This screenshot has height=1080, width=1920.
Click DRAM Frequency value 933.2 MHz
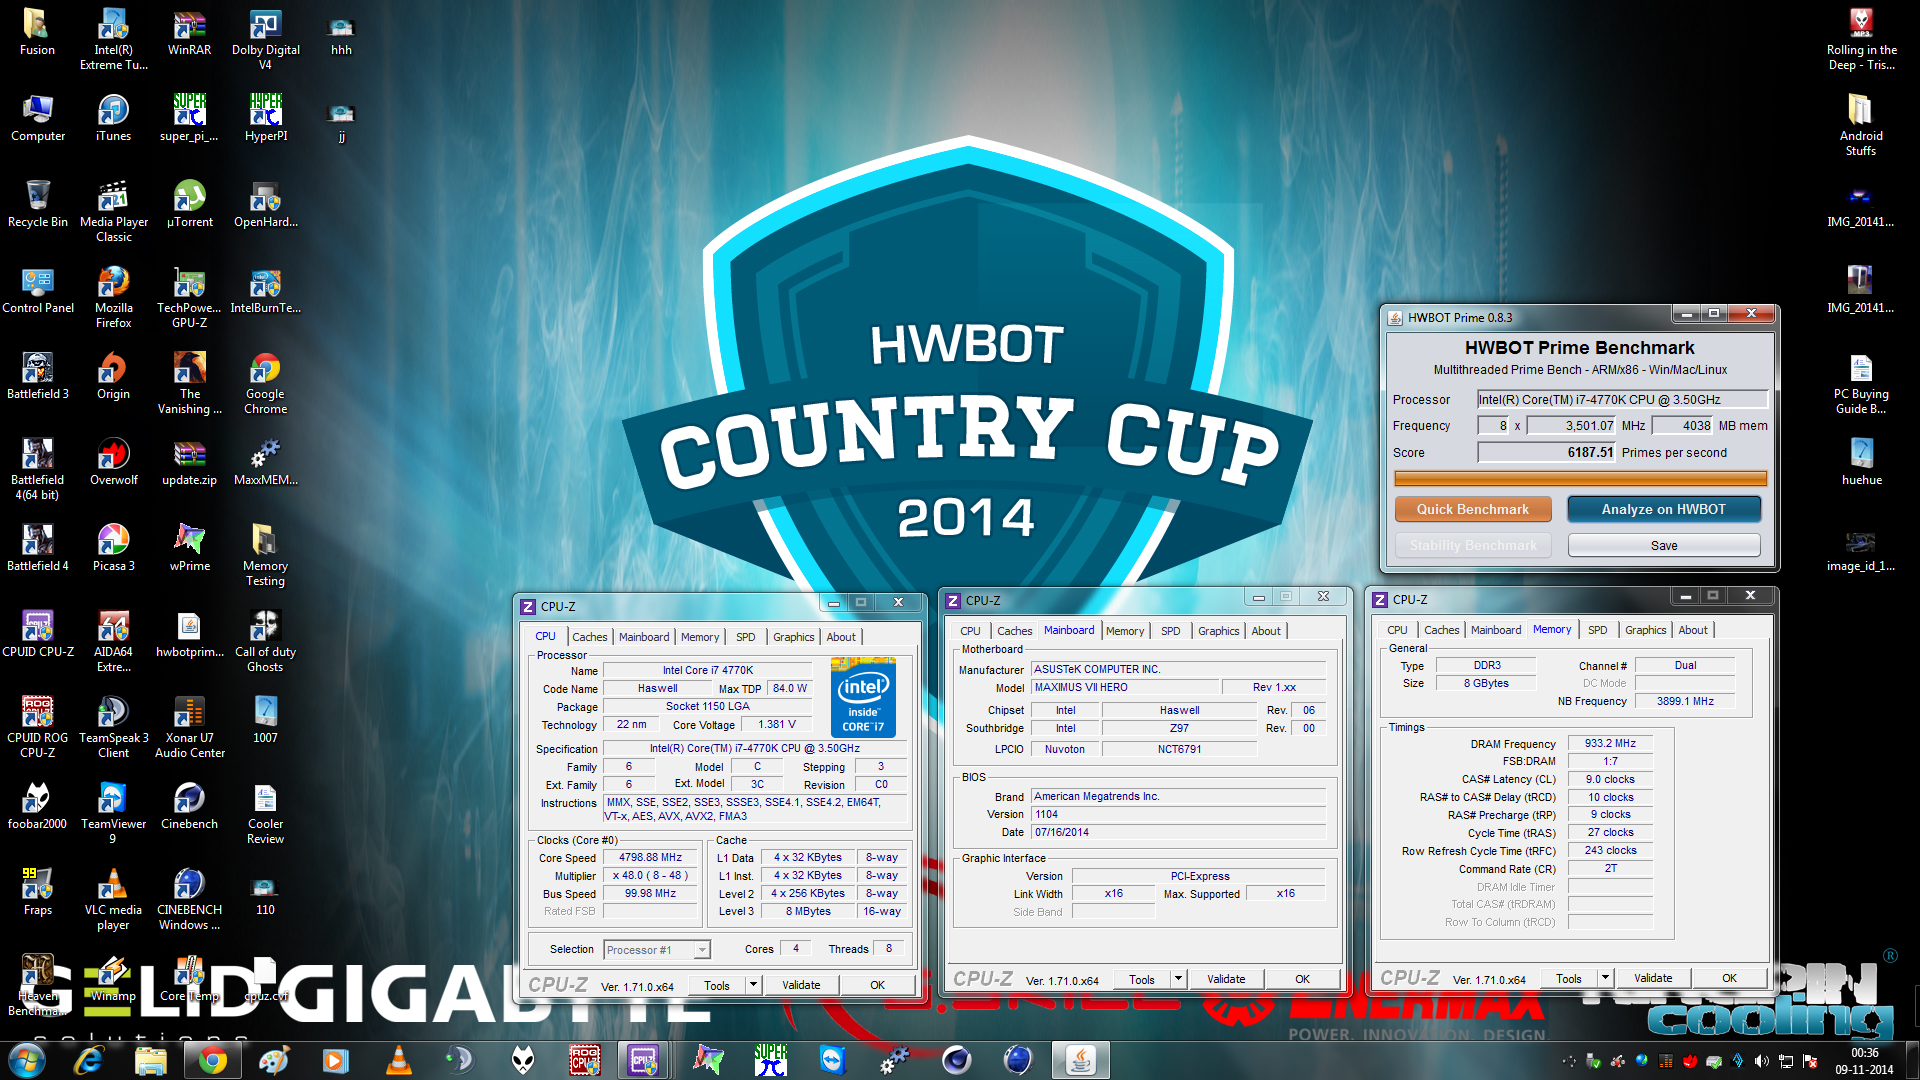tap(1610, 744)
